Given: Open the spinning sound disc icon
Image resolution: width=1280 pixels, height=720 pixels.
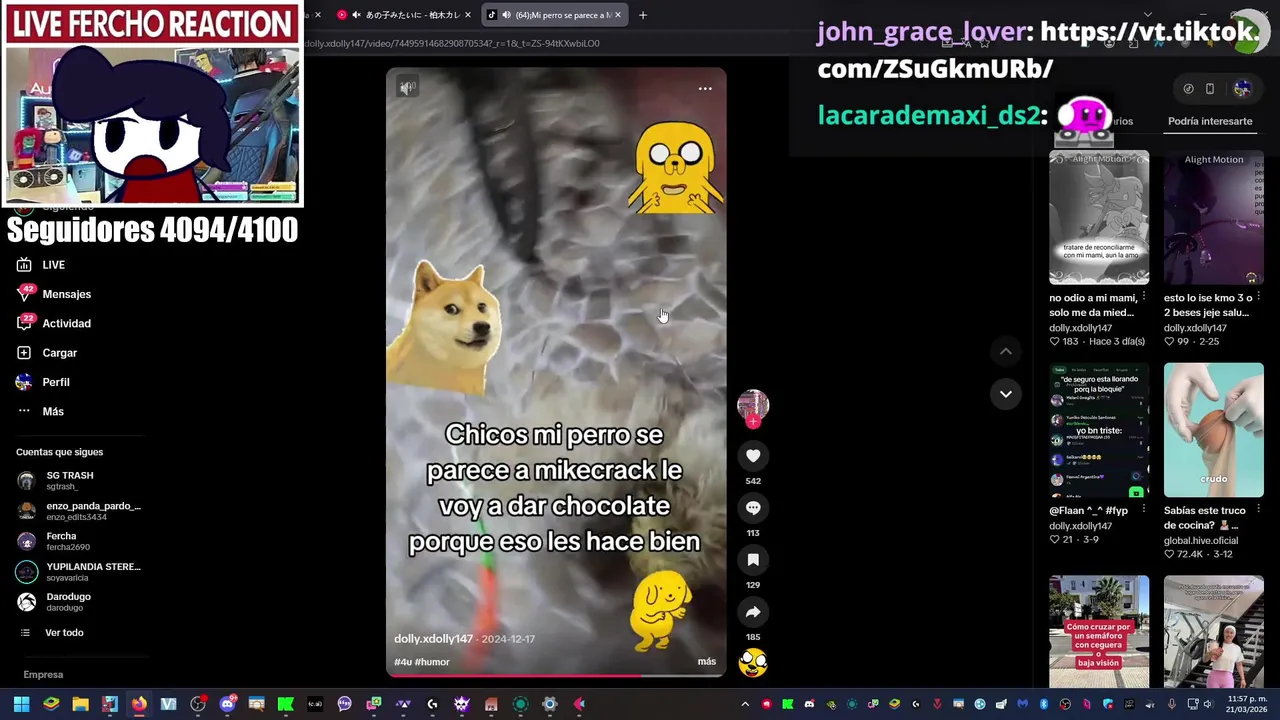Looking at the screenshot, I should [753, 662].
